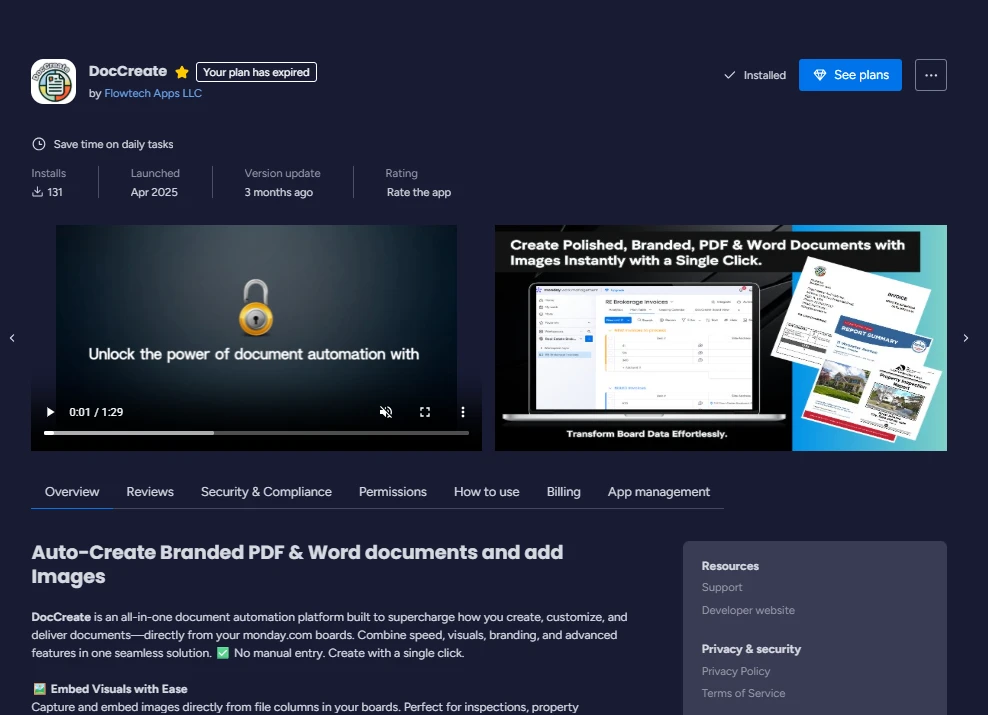Play the promo video

(x=50, y=412)
